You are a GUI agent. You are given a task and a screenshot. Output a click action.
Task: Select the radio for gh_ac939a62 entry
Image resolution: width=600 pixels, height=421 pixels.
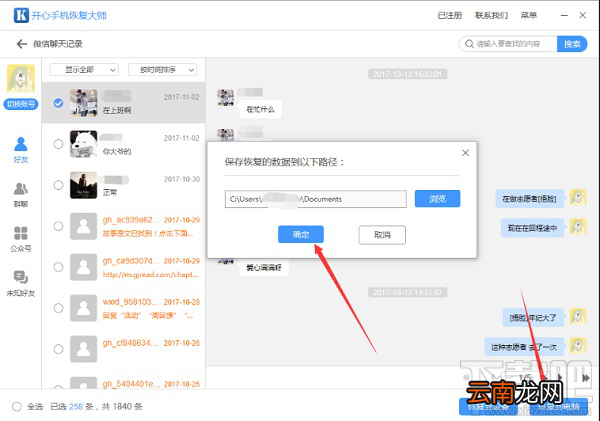click(x=58, y=226)
